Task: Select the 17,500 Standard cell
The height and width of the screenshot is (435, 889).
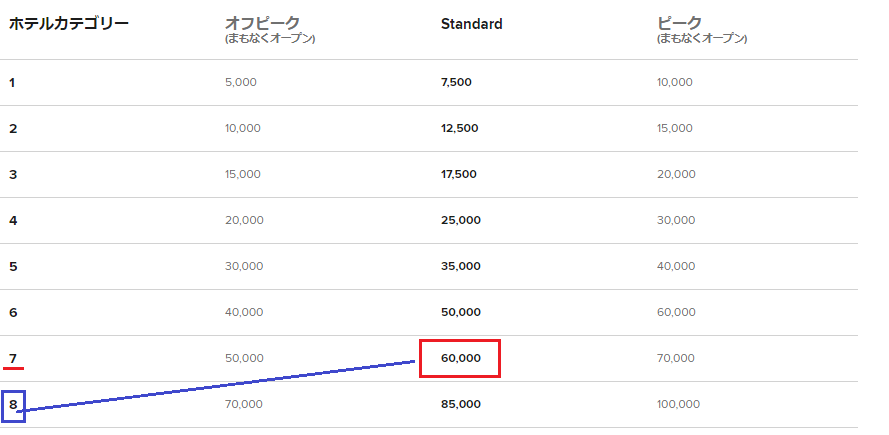Action: click(x=459, y=175)
